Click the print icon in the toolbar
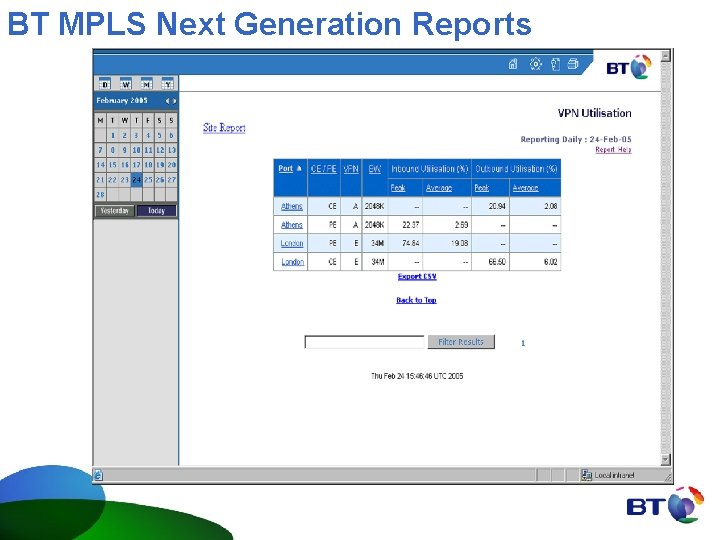Viewport: 720px width, 540px height. 573,63
